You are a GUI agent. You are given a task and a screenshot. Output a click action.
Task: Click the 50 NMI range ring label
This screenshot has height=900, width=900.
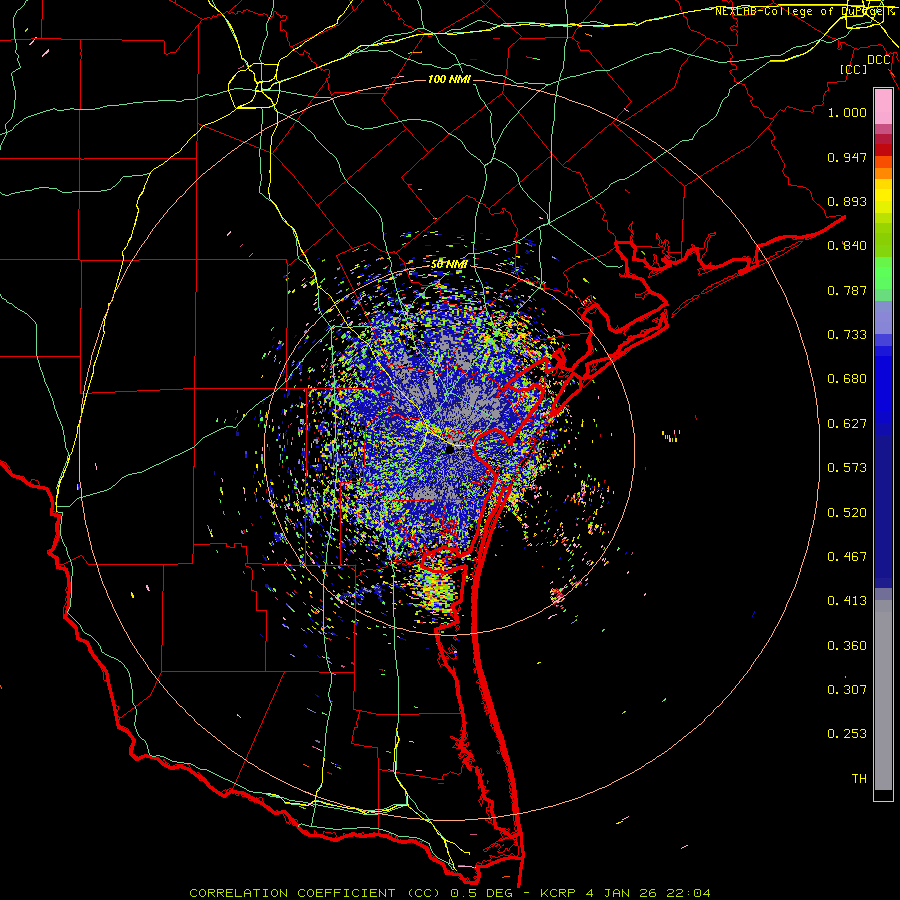(449, 264)
